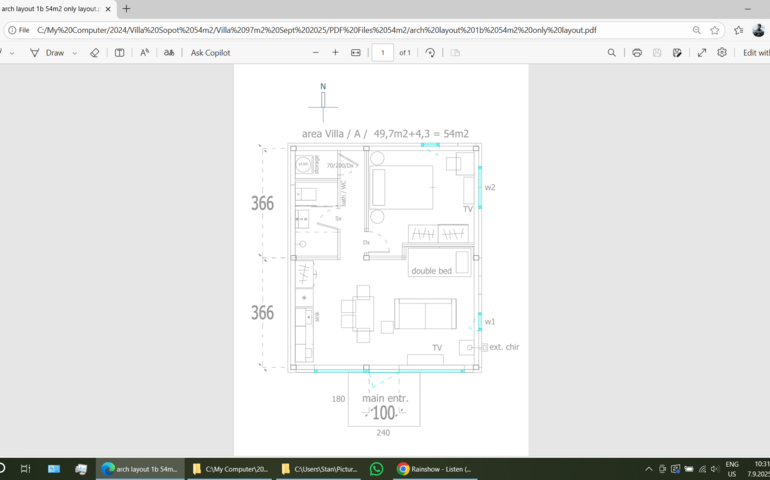Click the Fit to width icon
The height and width of the screenshot is (480, 770).
355,52
